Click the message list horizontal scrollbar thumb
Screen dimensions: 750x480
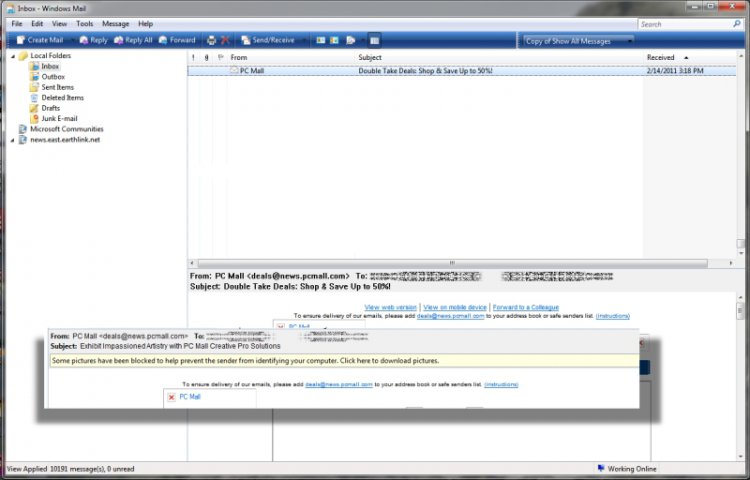pyautogui.click(x=452, y=263)
